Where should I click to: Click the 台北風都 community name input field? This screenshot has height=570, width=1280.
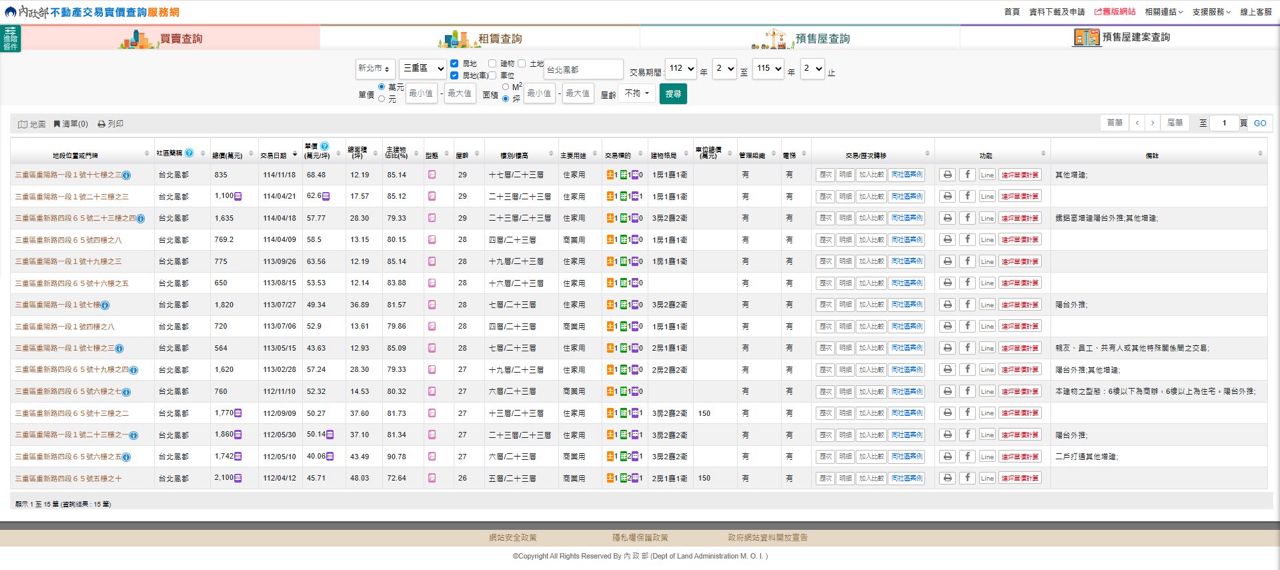click(x=583, y=70)
